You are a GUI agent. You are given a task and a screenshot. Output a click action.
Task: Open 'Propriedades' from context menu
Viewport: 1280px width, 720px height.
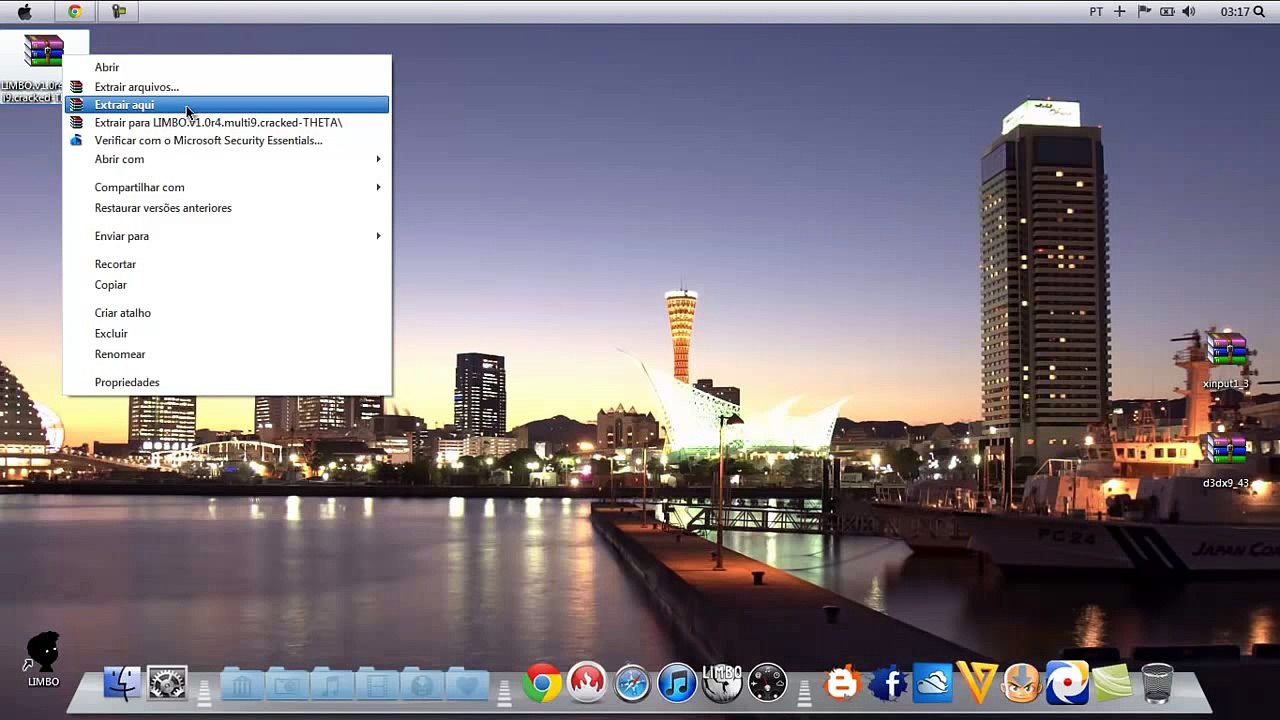coord(127,382)
